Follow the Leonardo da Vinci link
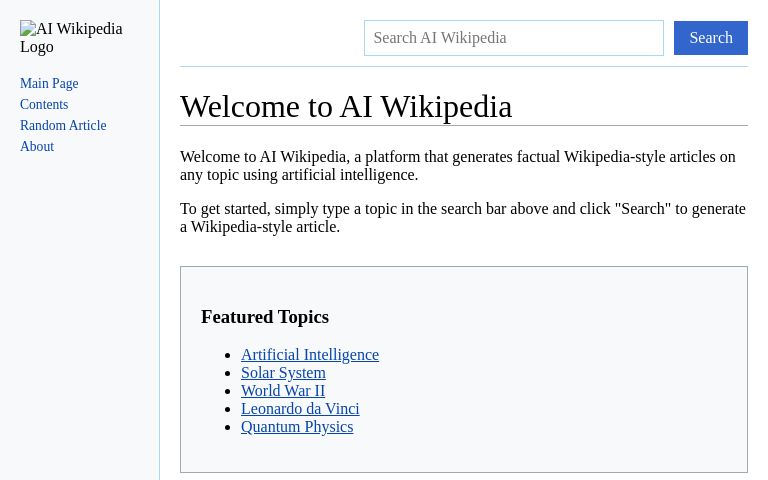The width and height of the screenshot is (768, 480). (300, 409)
